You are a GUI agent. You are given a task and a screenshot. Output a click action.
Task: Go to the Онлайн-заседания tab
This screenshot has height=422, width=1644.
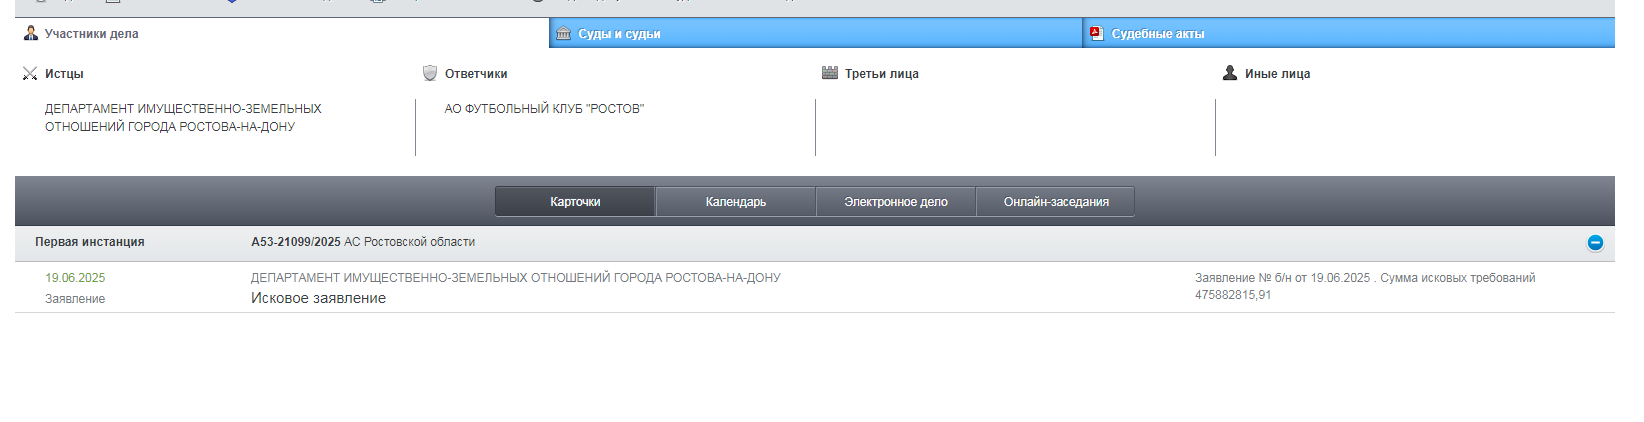click(x=1056, y=202)
